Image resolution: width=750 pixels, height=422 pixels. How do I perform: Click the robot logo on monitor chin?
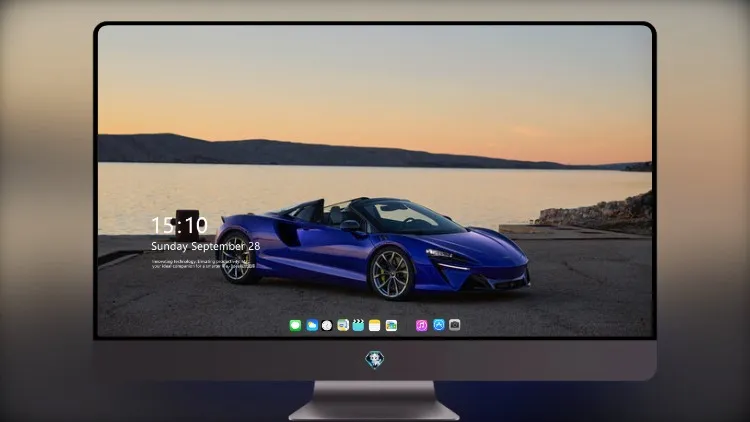(375, 359)
